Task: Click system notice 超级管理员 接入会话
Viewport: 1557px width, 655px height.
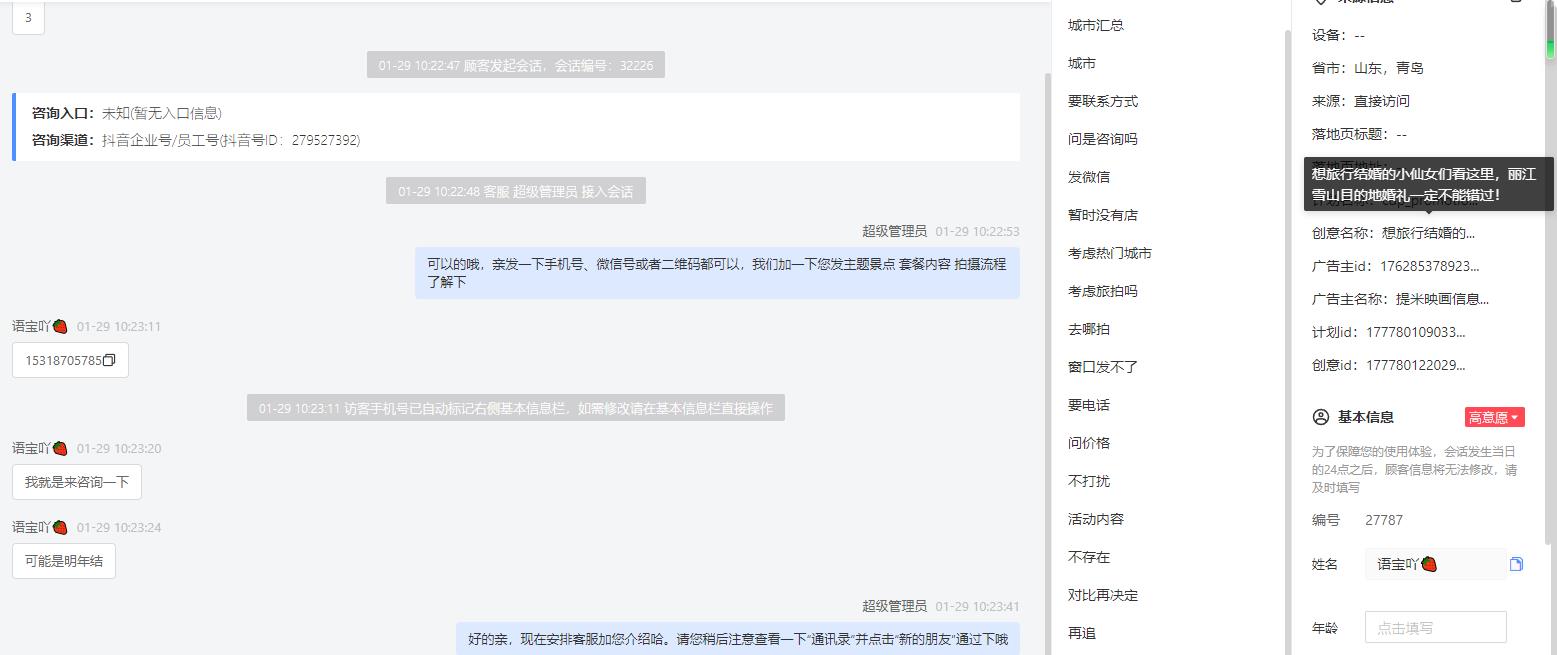Action: (516, 191)
